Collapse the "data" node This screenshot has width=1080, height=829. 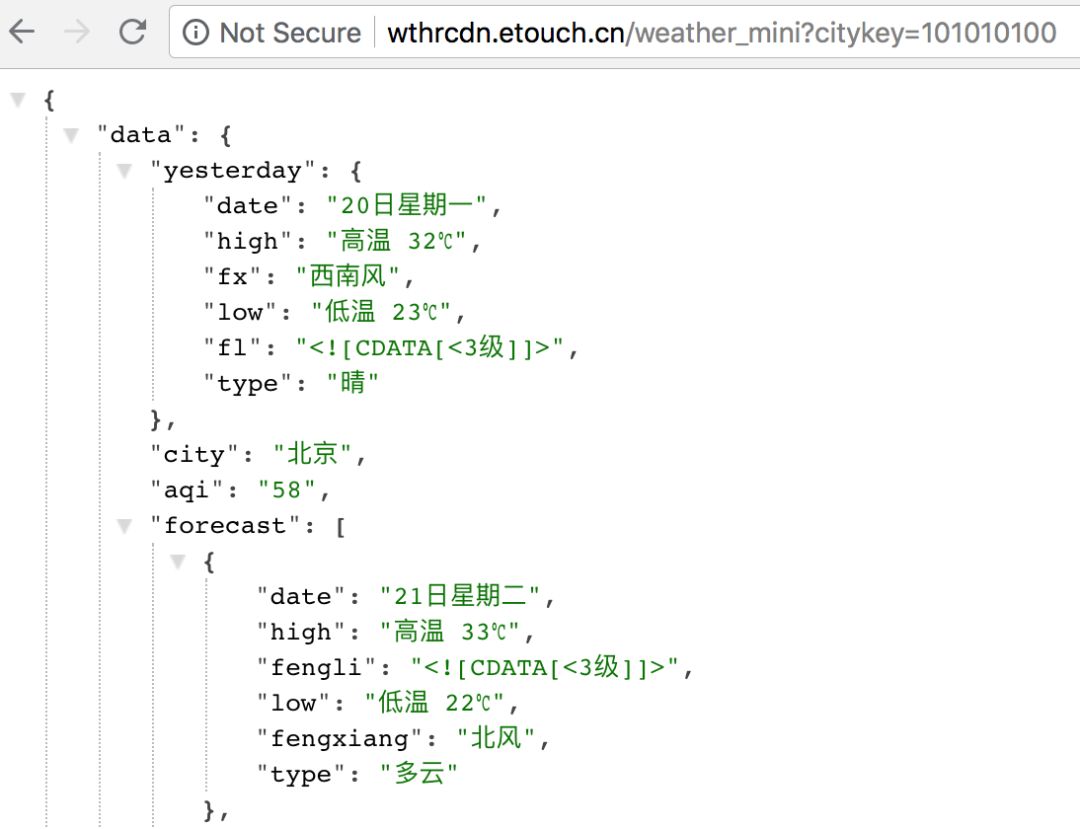pyautogui.click(x=71, y=135)
